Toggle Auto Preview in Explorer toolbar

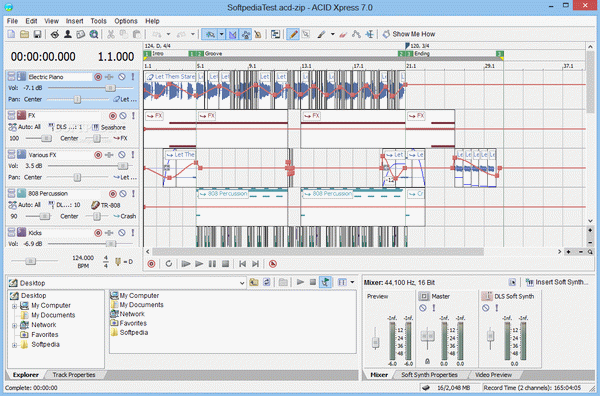(x=326, y=282)
